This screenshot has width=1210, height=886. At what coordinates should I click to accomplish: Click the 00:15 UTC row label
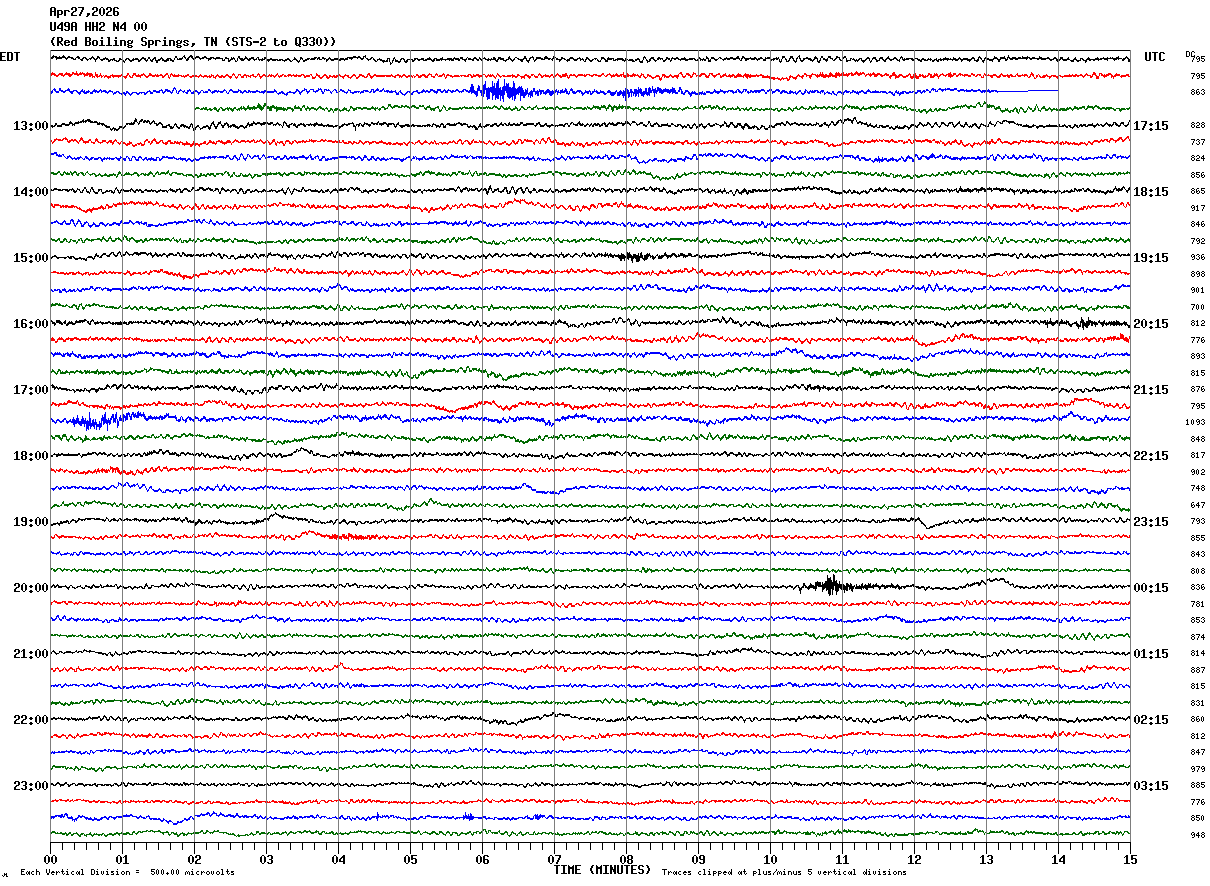pos(1151,588)
